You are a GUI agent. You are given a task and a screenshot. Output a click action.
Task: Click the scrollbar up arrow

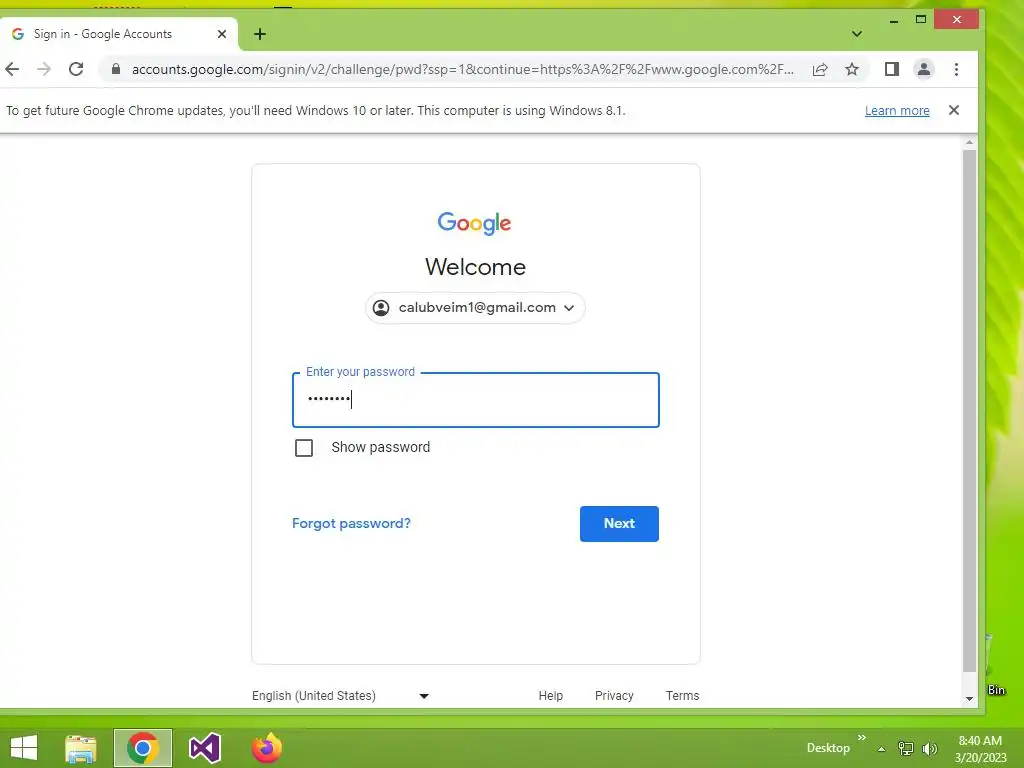pyautogui.click(x=969, y=142)
